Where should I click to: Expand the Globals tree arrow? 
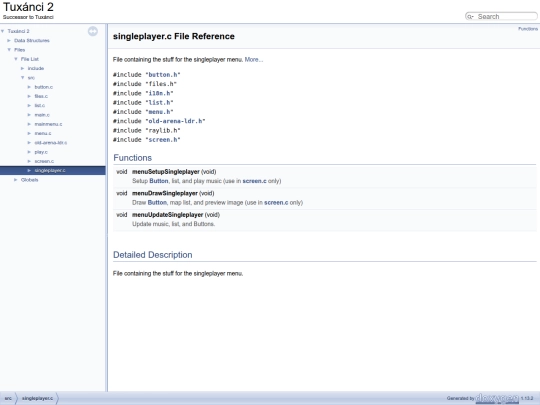click(15, 180)
